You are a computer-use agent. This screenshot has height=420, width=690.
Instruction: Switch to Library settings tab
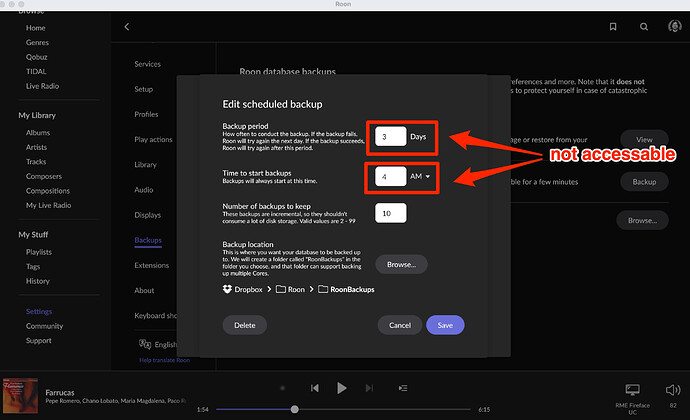click(145, 165)
